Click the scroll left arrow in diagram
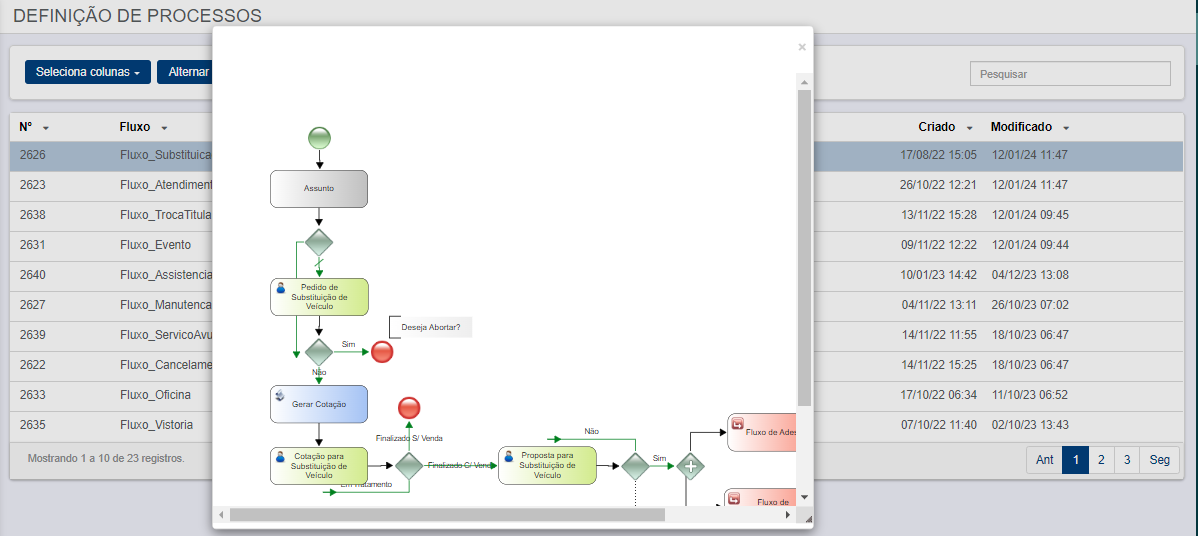Viewport: 1198px width, 536px height. (x=222, y=515)
